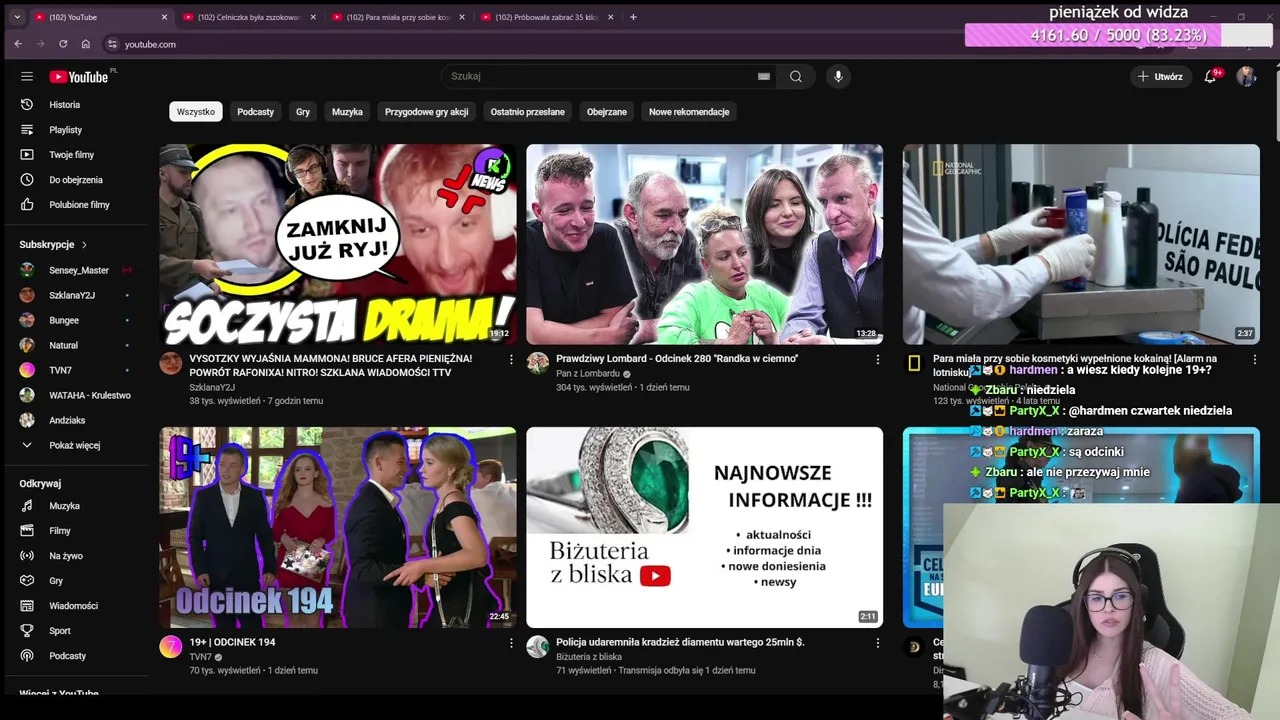Viewport: 1280px width, 720px height.
Task: Open Biżuteria z bliska channel link
Action: tap(589, 657)
